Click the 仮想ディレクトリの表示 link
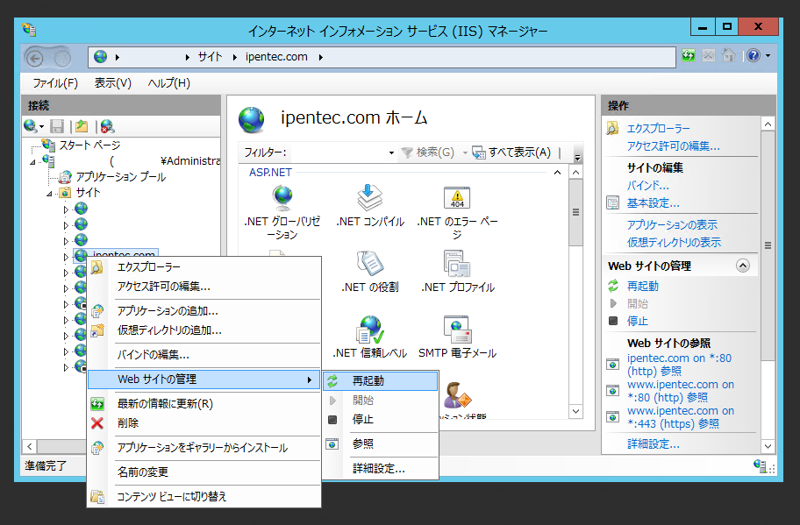Screen dimensions: 800x525 674,242
